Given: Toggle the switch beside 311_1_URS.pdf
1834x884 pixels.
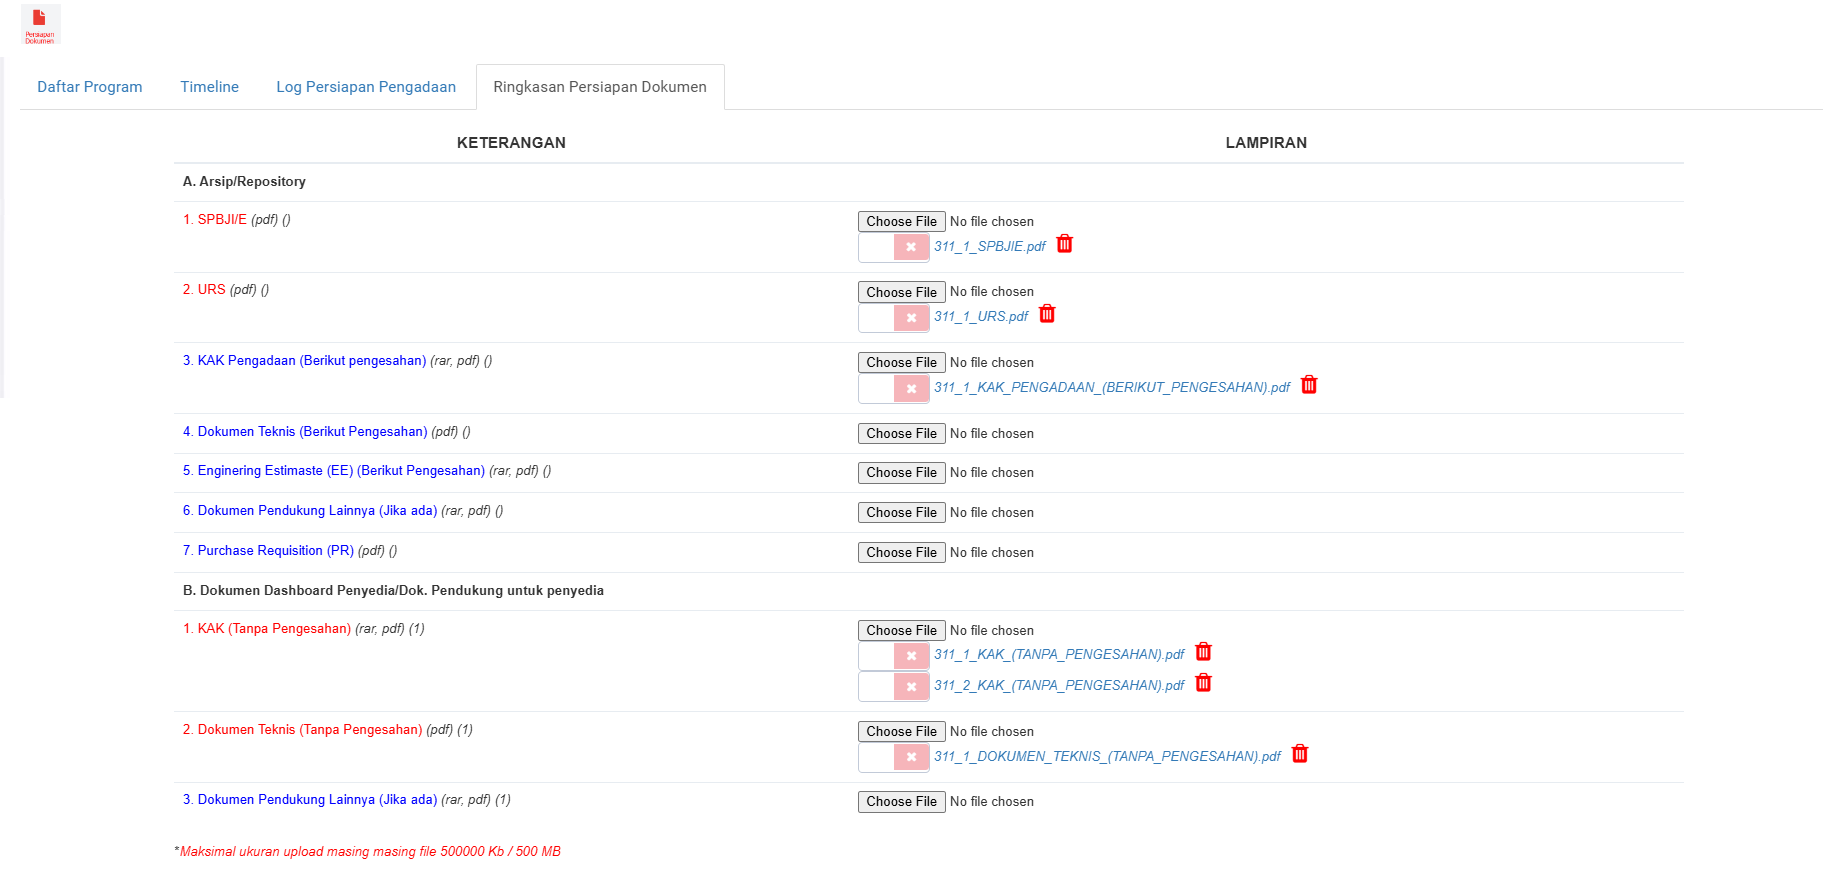Looking at the screenshot, I should pos(894,318).
